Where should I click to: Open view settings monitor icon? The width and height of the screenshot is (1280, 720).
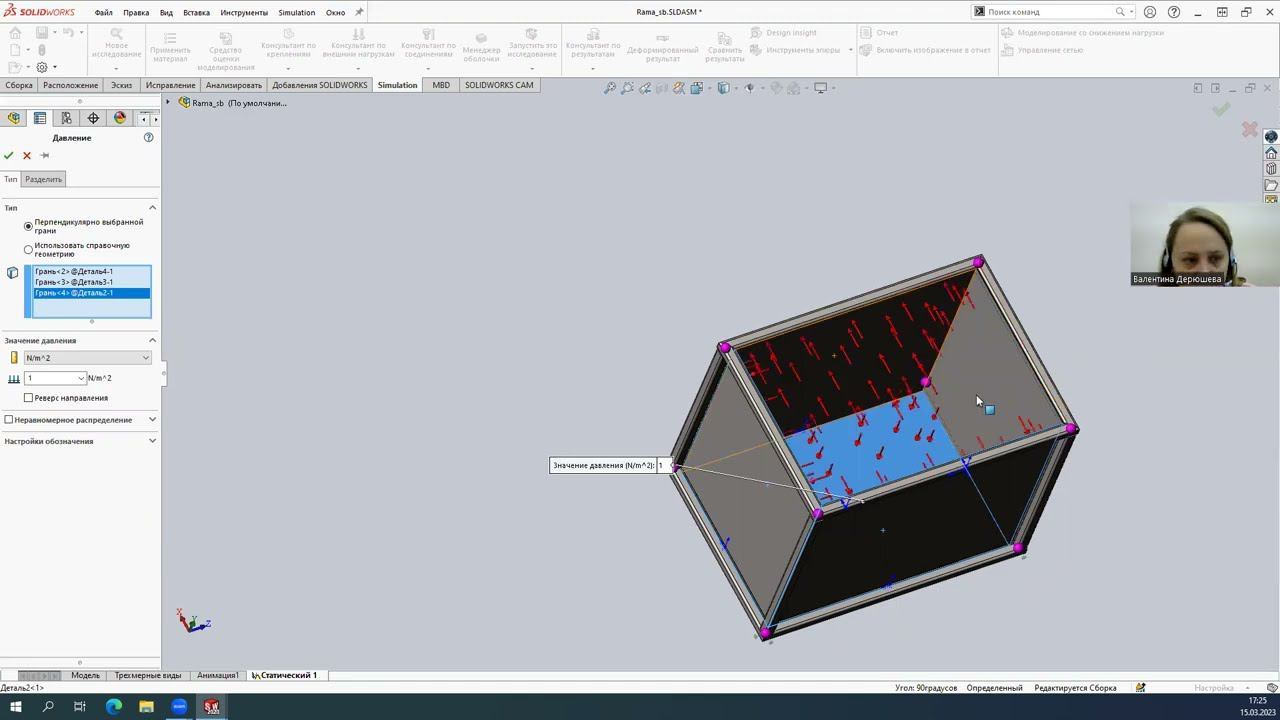821,88
